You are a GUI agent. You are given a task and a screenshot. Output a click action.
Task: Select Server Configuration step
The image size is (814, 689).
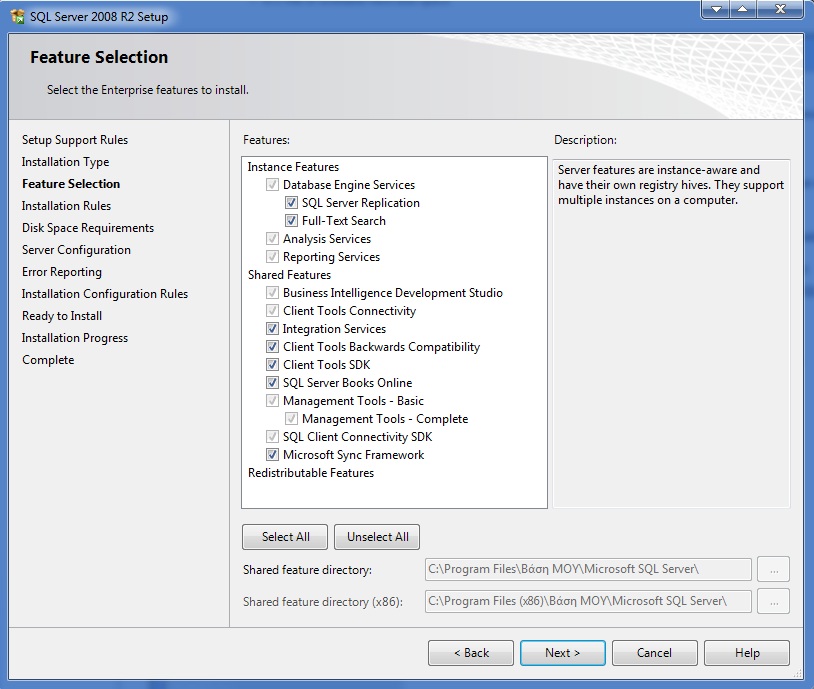point(76,250)
